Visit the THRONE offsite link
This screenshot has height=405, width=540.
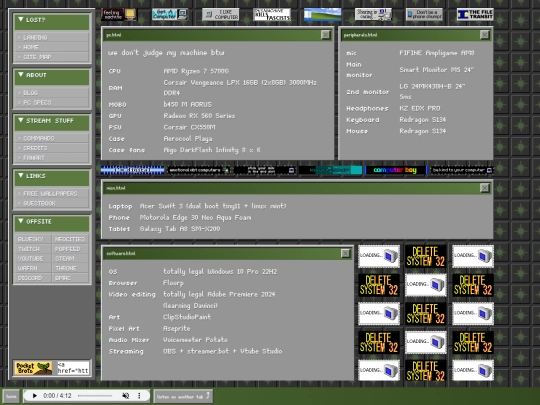(x=70, y=268)
